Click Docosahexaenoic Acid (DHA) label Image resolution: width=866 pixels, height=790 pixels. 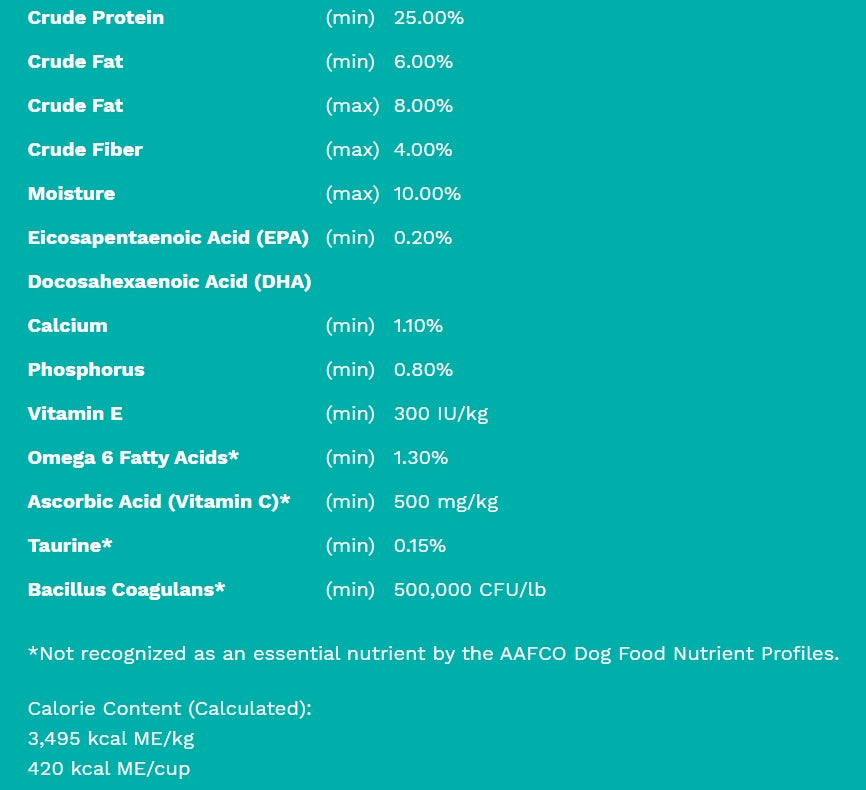point(169,282)
